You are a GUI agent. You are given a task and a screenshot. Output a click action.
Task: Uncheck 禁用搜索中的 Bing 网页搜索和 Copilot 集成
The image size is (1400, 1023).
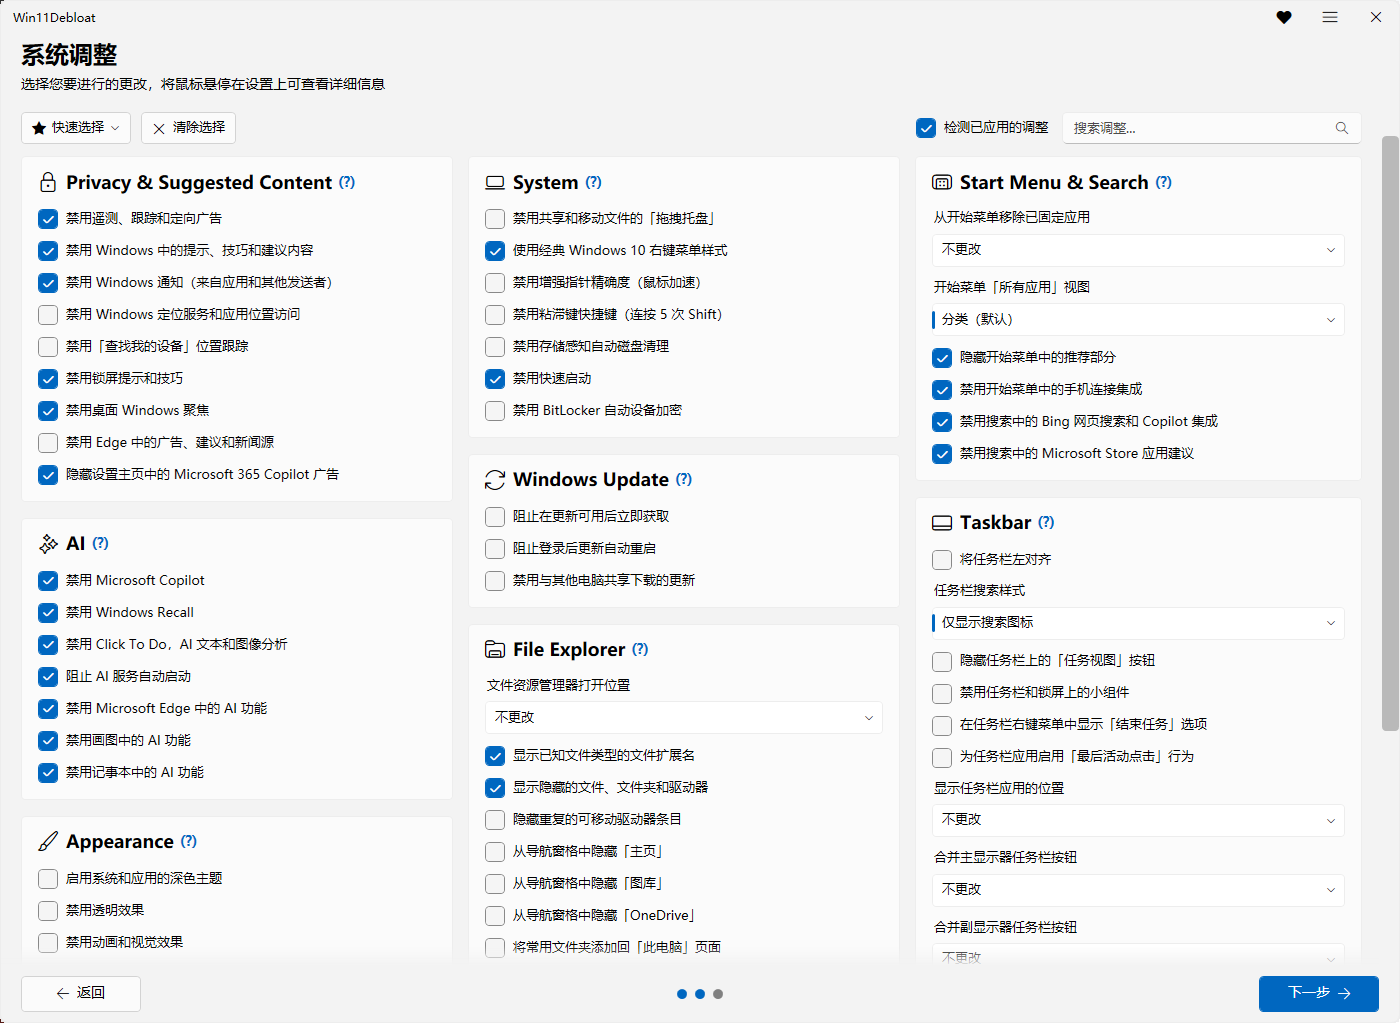tap(942, 422)
